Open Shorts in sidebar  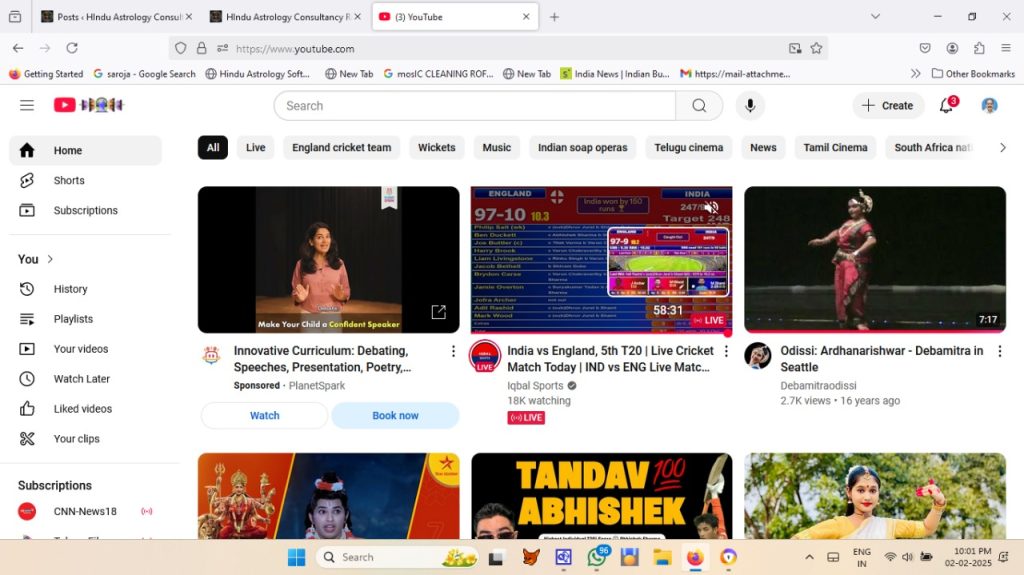point(86,180)
